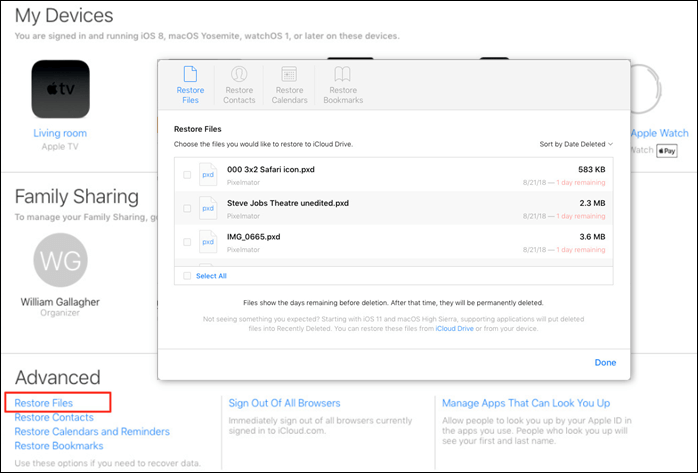Click the Restore Files page icon

tap(190, 74)
